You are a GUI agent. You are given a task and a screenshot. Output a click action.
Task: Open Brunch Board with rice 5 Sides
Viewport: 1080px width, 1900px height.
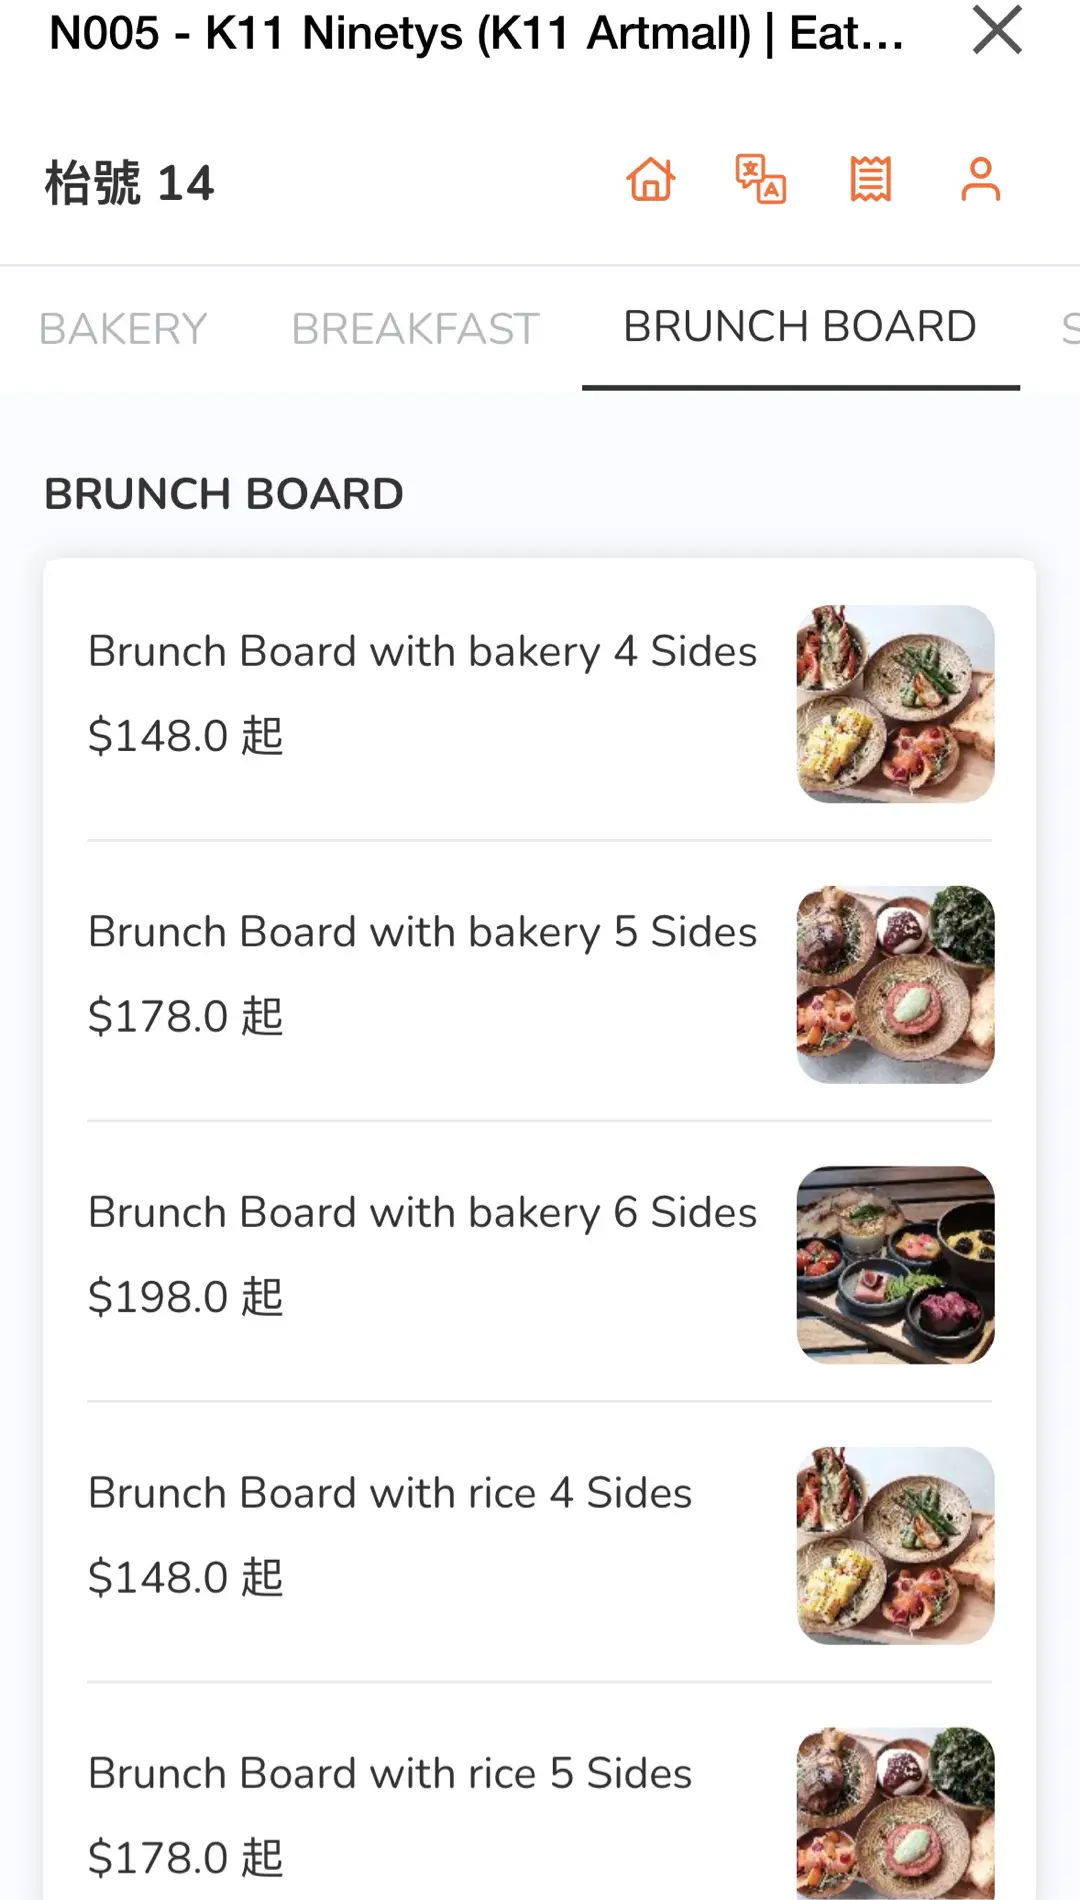[x=390, y=1774]
